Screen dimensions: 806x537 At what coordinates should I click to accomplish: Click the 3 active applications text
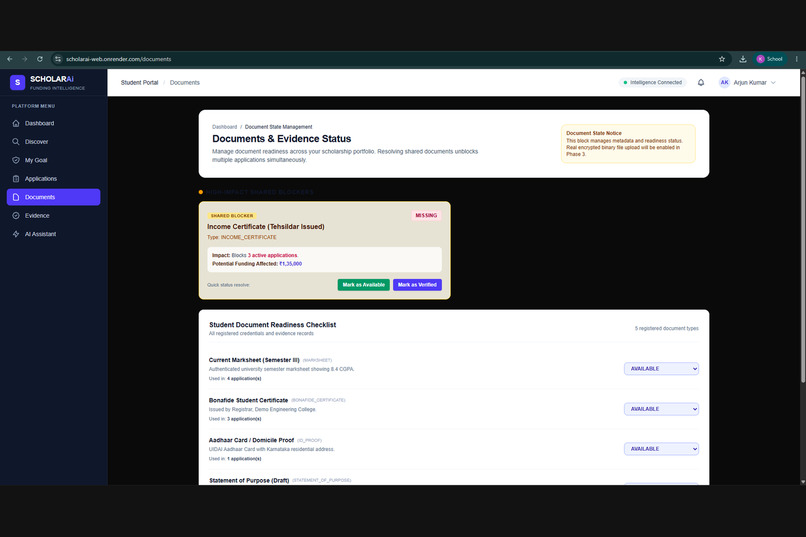point(272,255)
